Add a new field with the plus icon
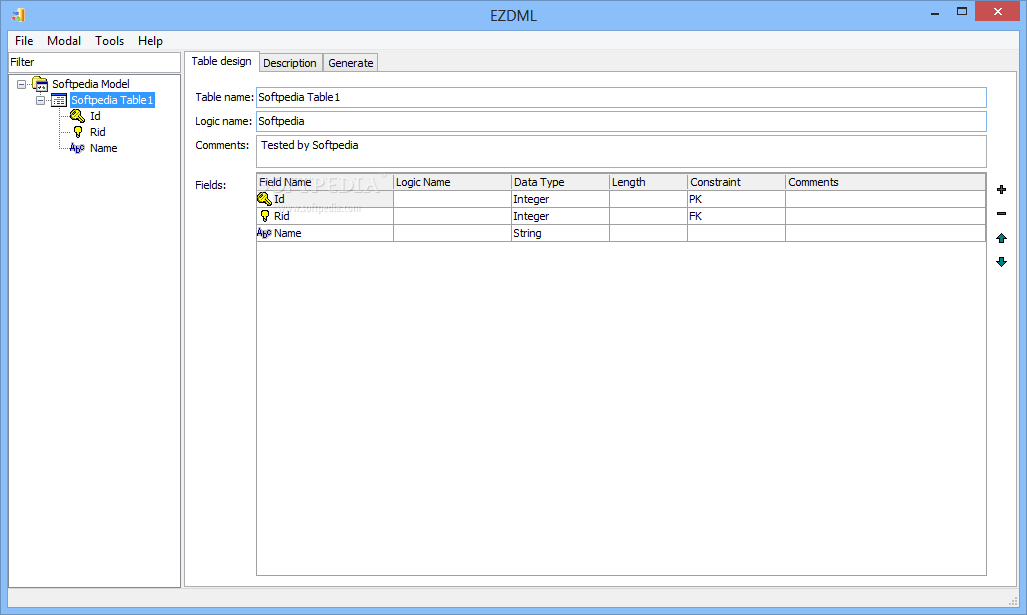This screenshot has width=1027, height=615. tap(1001, 189)
